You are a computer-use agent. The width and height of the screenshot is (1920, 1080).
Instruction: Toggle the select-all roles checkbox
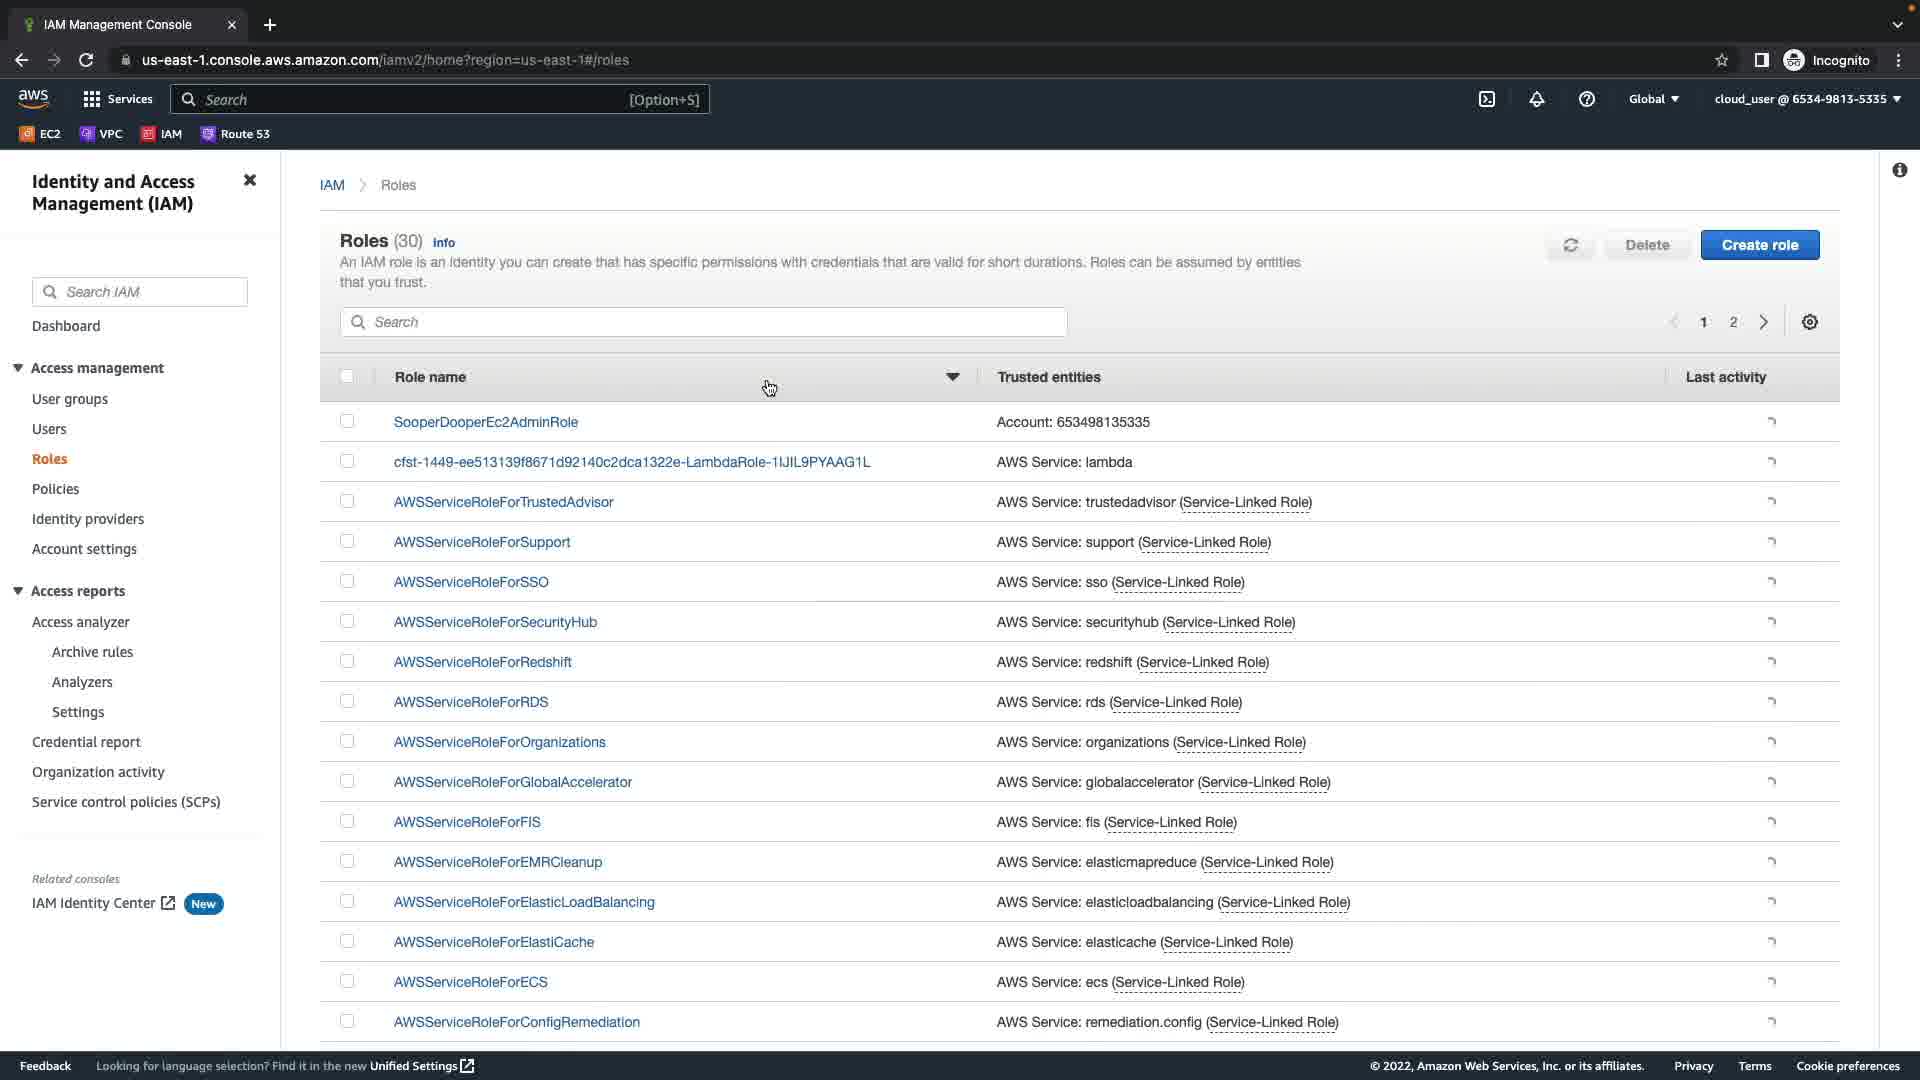(347, 377)
